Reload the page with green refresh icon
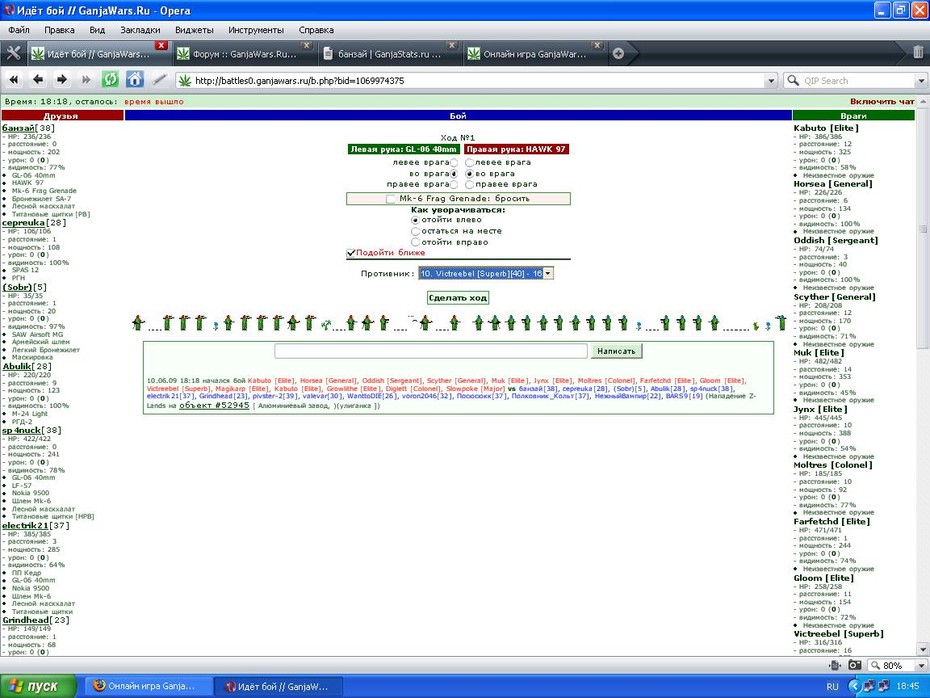 pos(110,79)
